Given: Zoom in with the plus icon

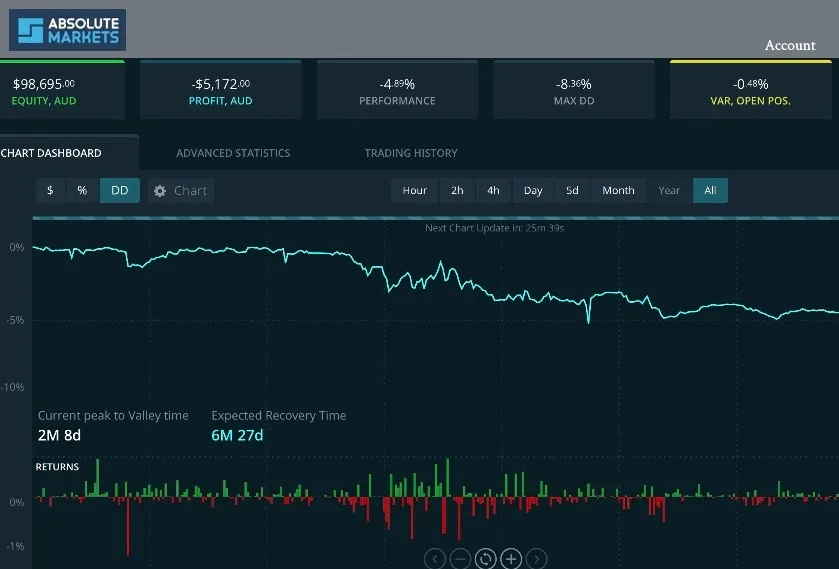Looking at the screenshot, I should point(511,558).
